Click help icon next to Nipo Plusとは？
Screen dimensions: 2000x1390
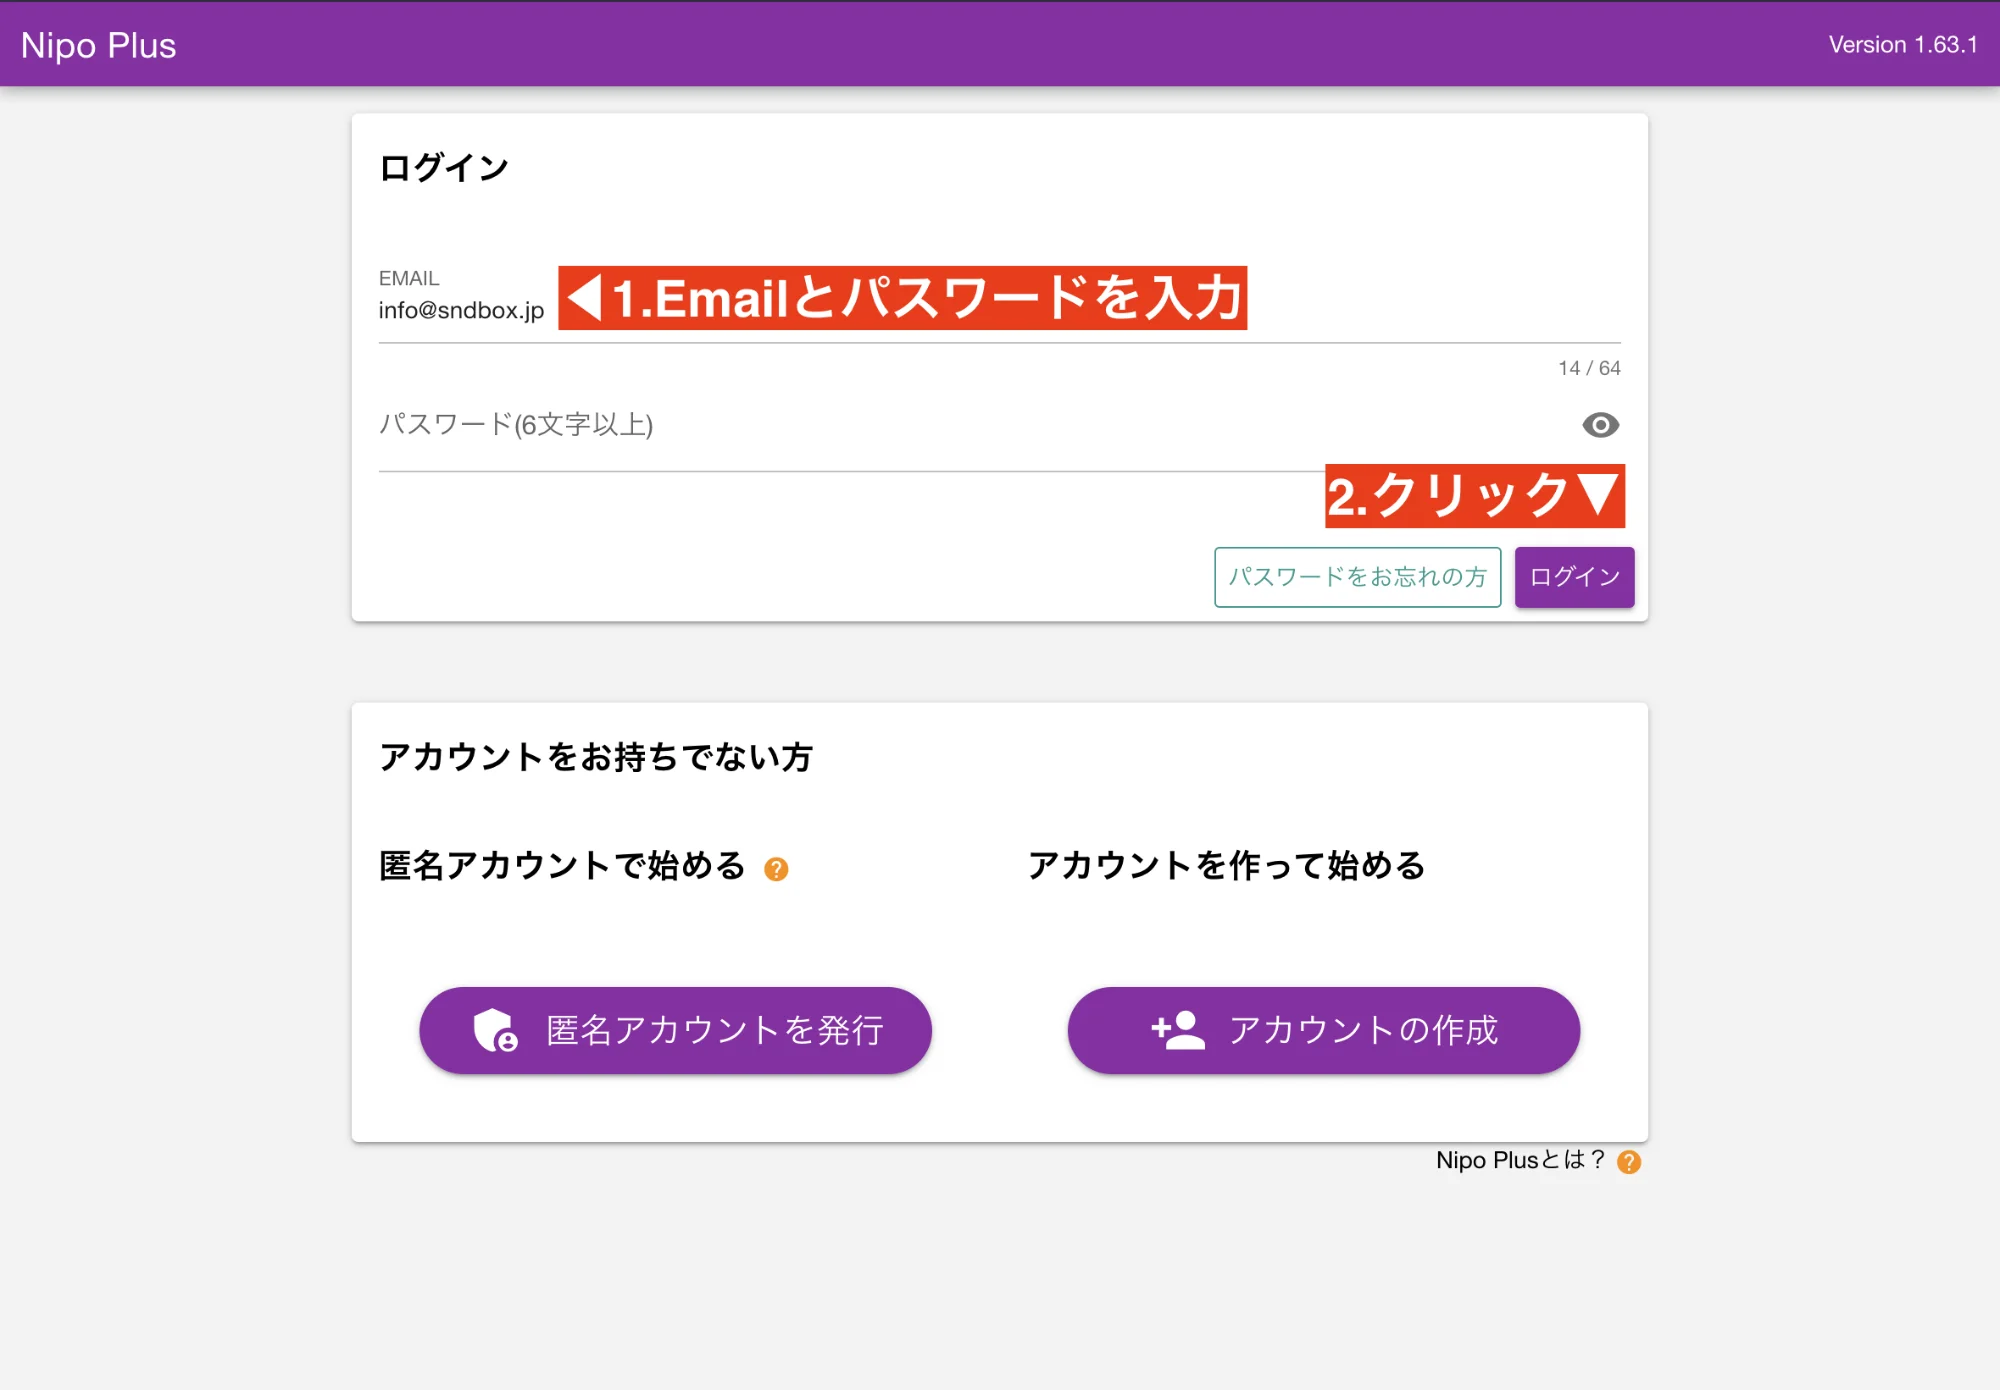(1629, 1162)
